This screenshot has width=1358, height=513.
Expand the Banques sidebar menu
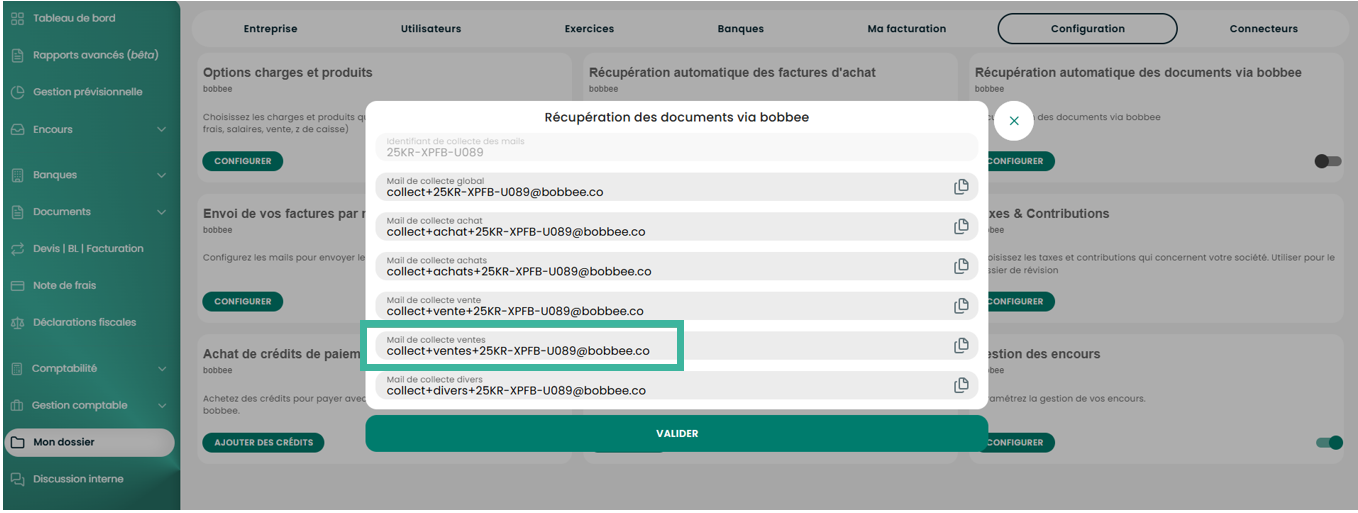point(161,175)
